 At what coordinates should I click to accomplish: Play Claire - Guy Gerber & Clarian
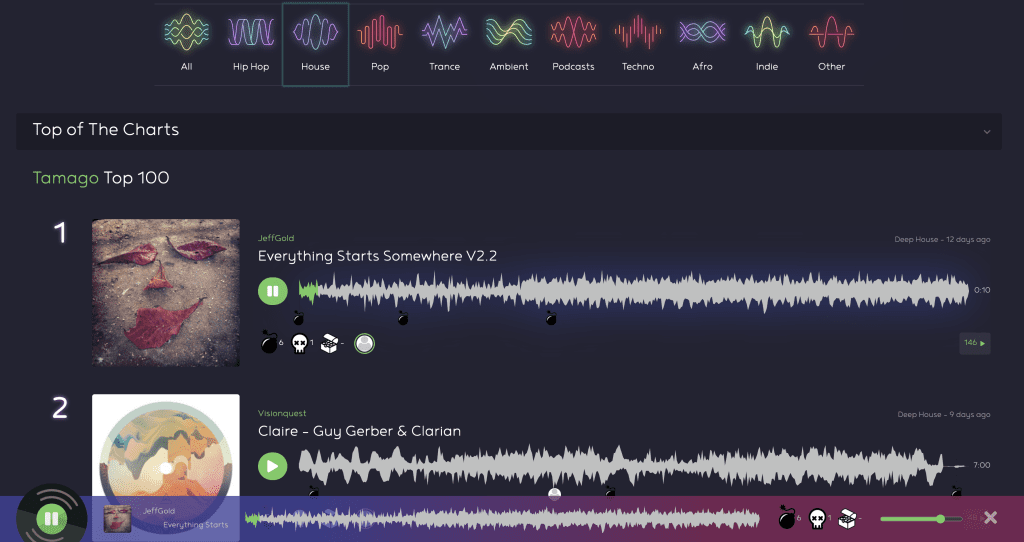(x=272, y=466)
